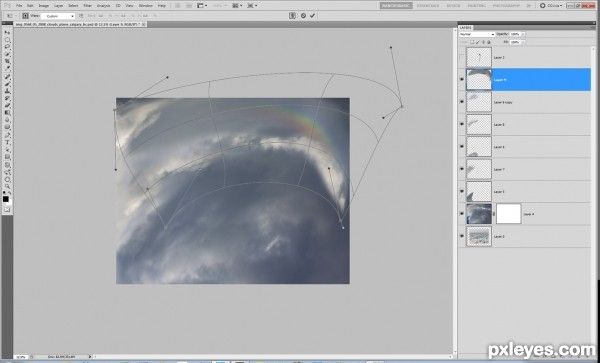Select the Layers panel tab
This screenshot has width=600, height=363.
pos(466,28)
